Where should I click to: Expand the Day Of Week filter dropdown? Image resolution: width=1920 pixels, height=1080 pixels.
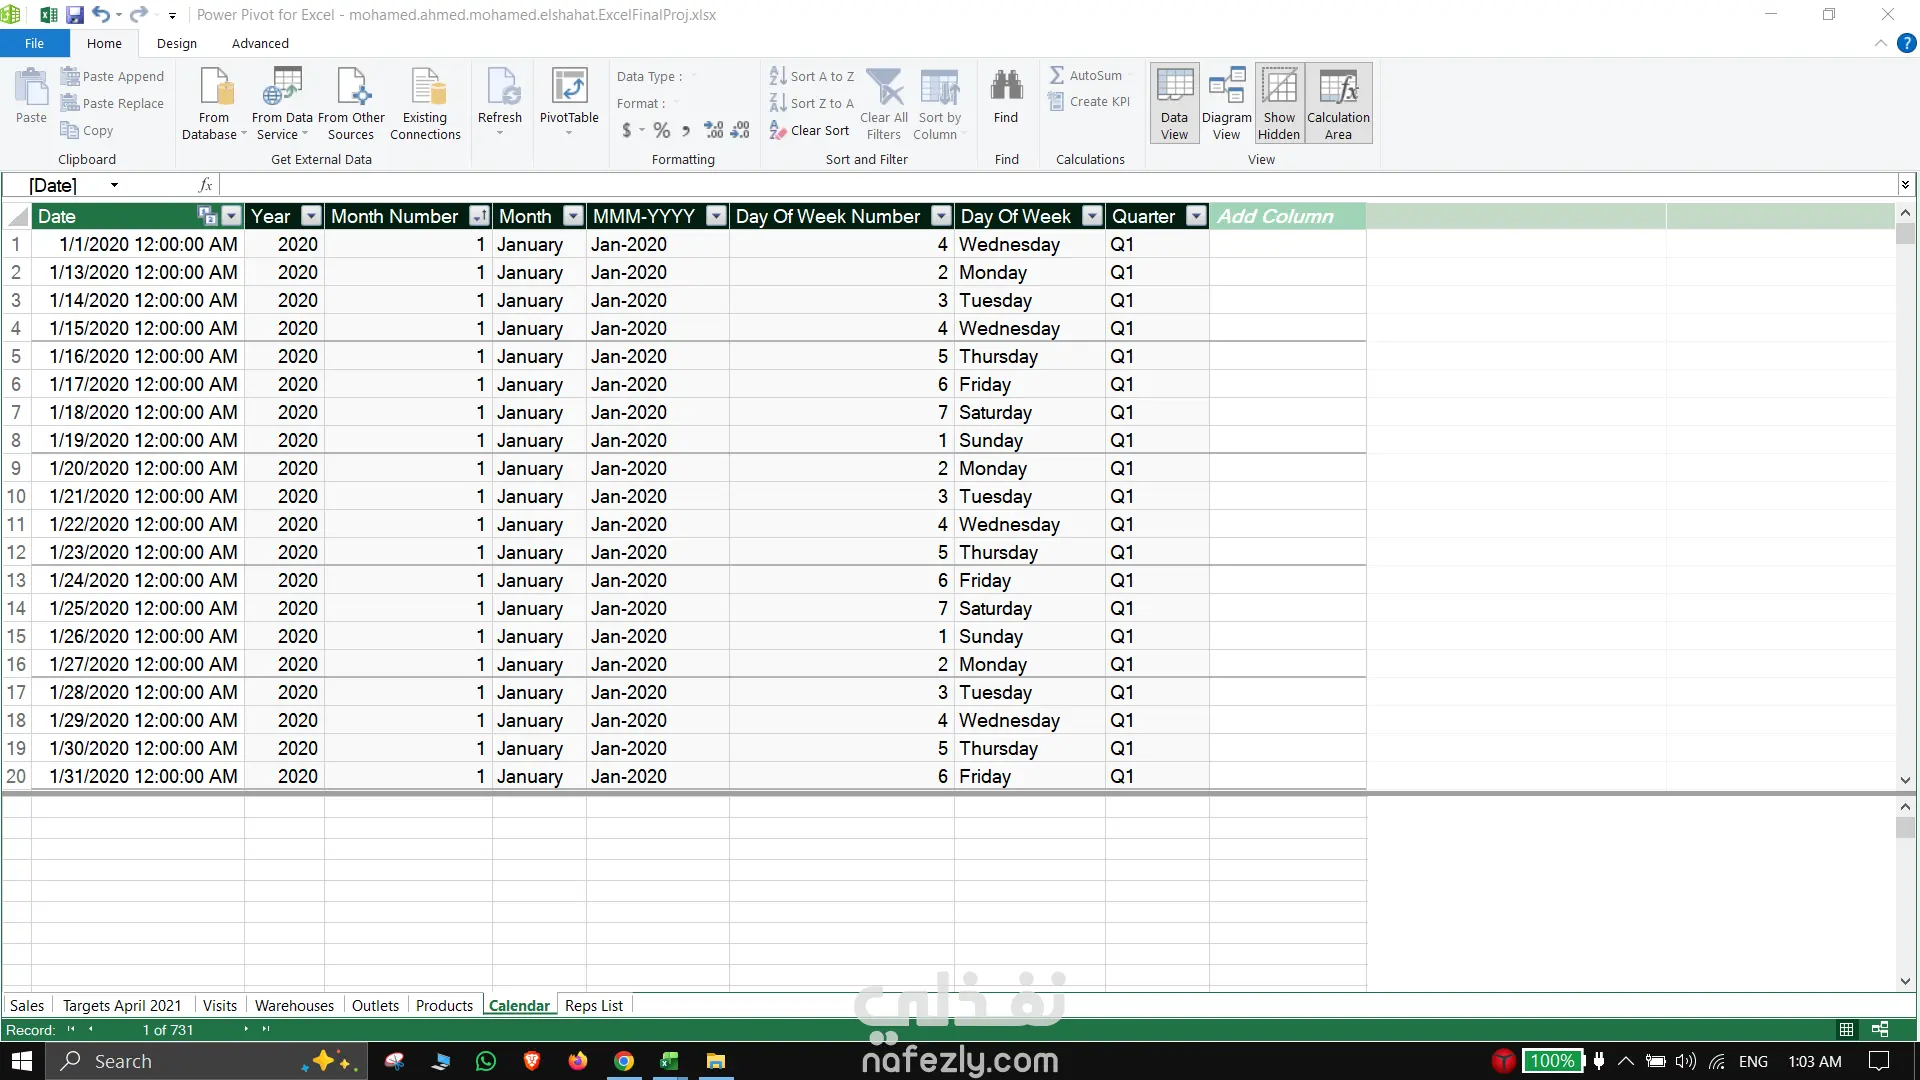(1092, 216)
